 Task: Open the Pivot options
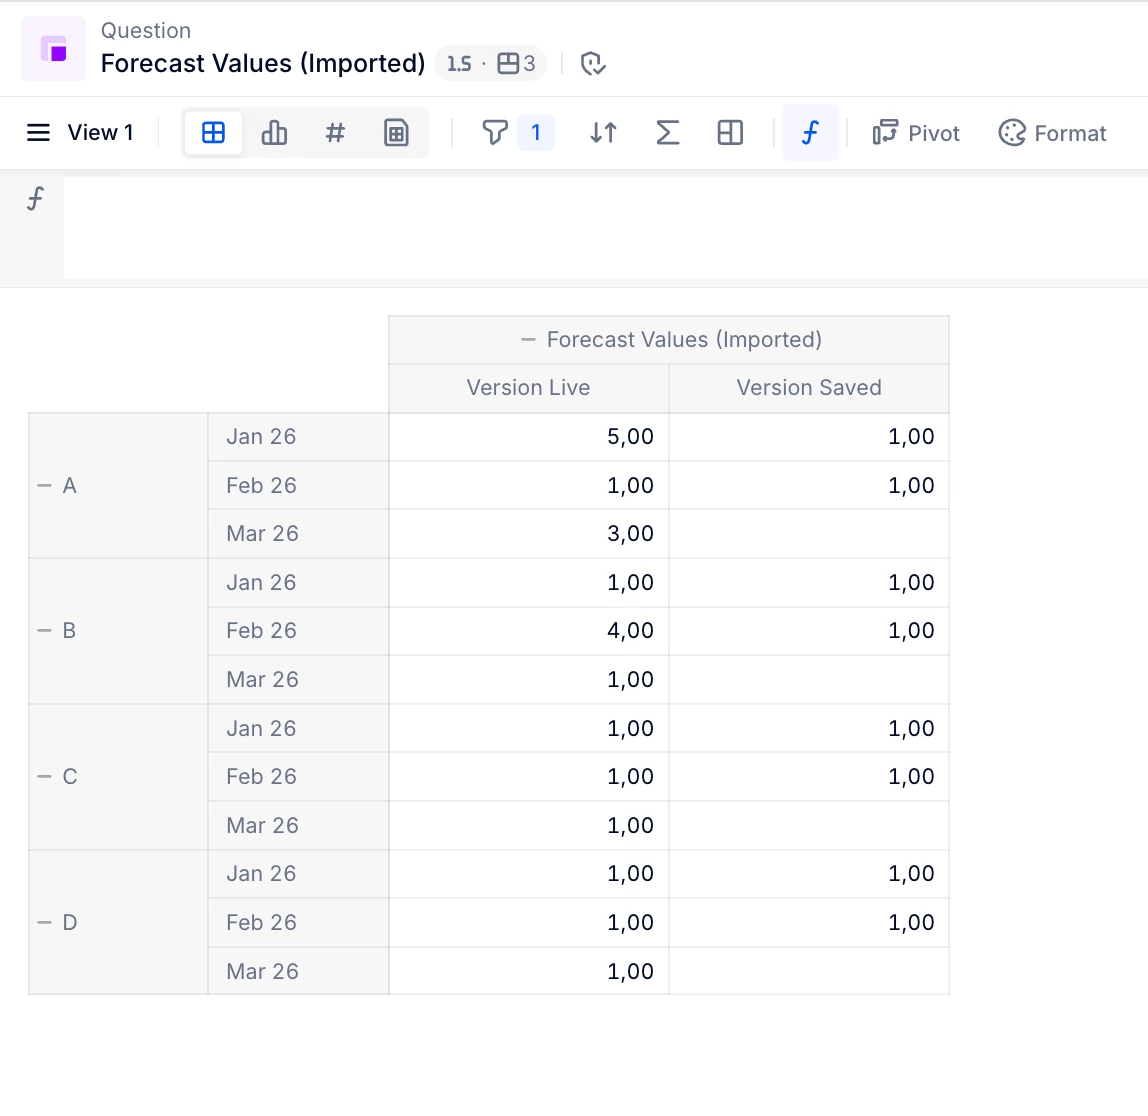tap(916, 133)
